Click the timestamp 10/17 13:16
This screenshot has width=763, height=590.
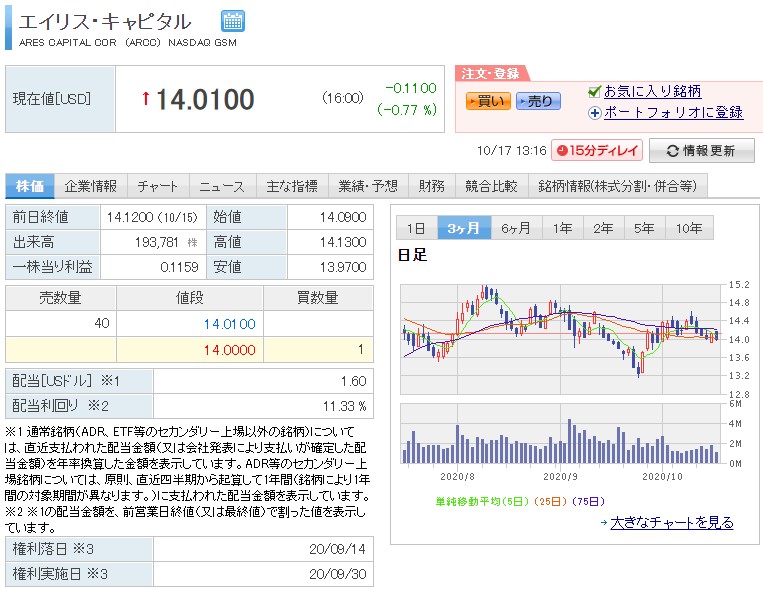(x=512, y=151)
